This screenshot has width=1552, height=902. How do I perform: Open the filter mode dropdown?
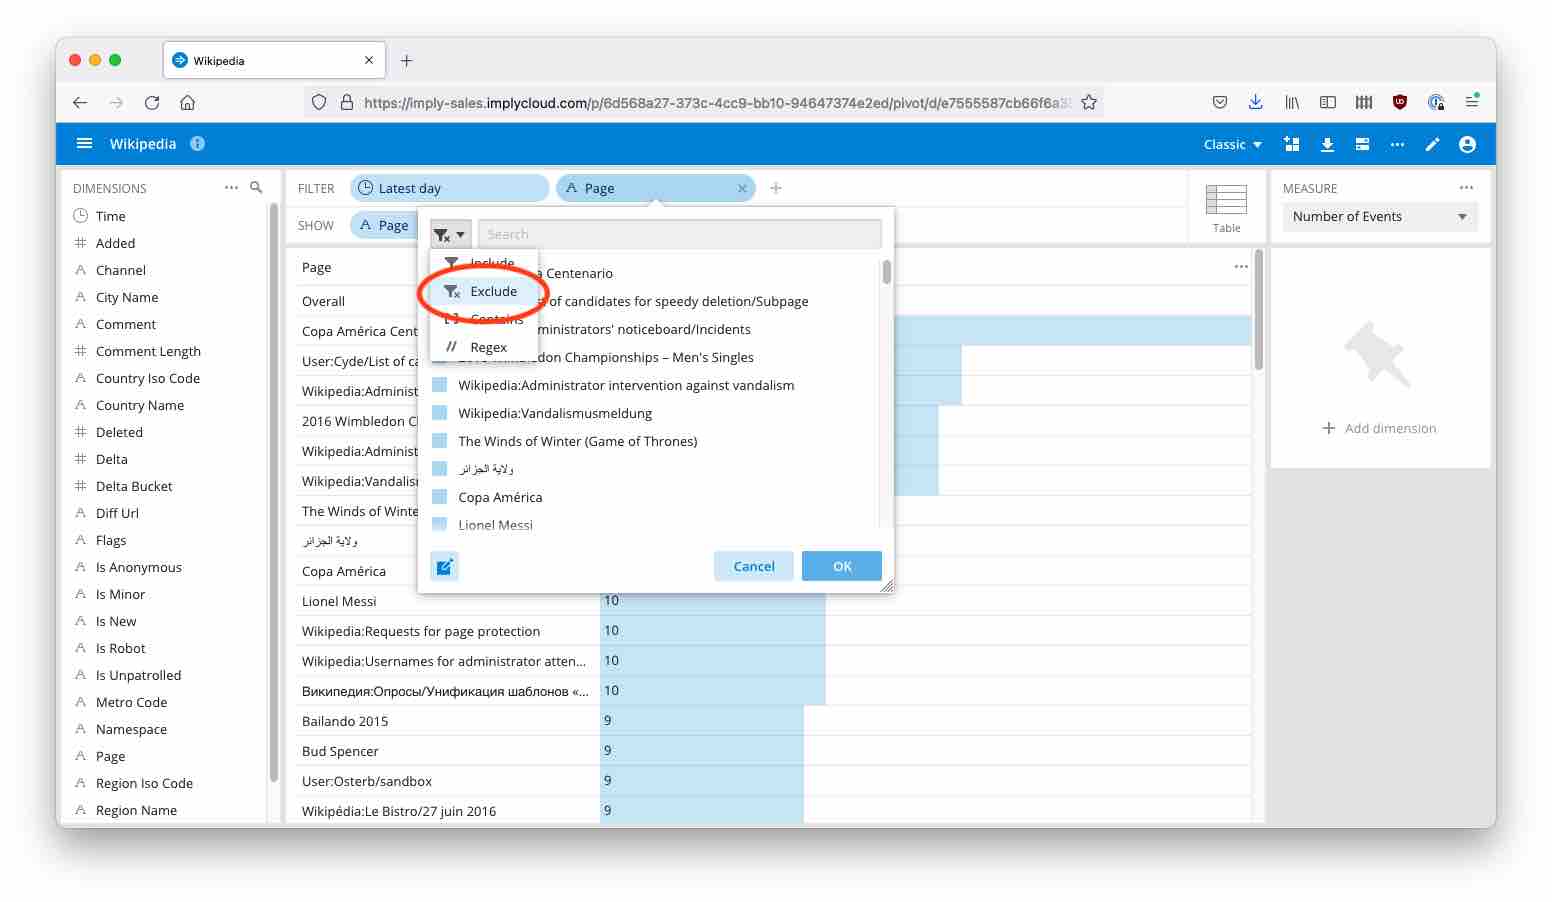(450, 234)
